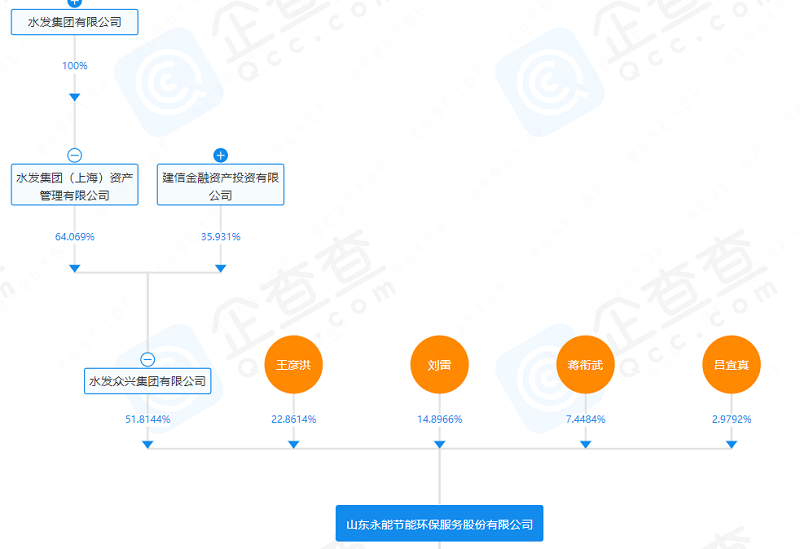Click the 2.9792% shareholding label
Screen dimensions: 800x549
(x=731, y=419)
